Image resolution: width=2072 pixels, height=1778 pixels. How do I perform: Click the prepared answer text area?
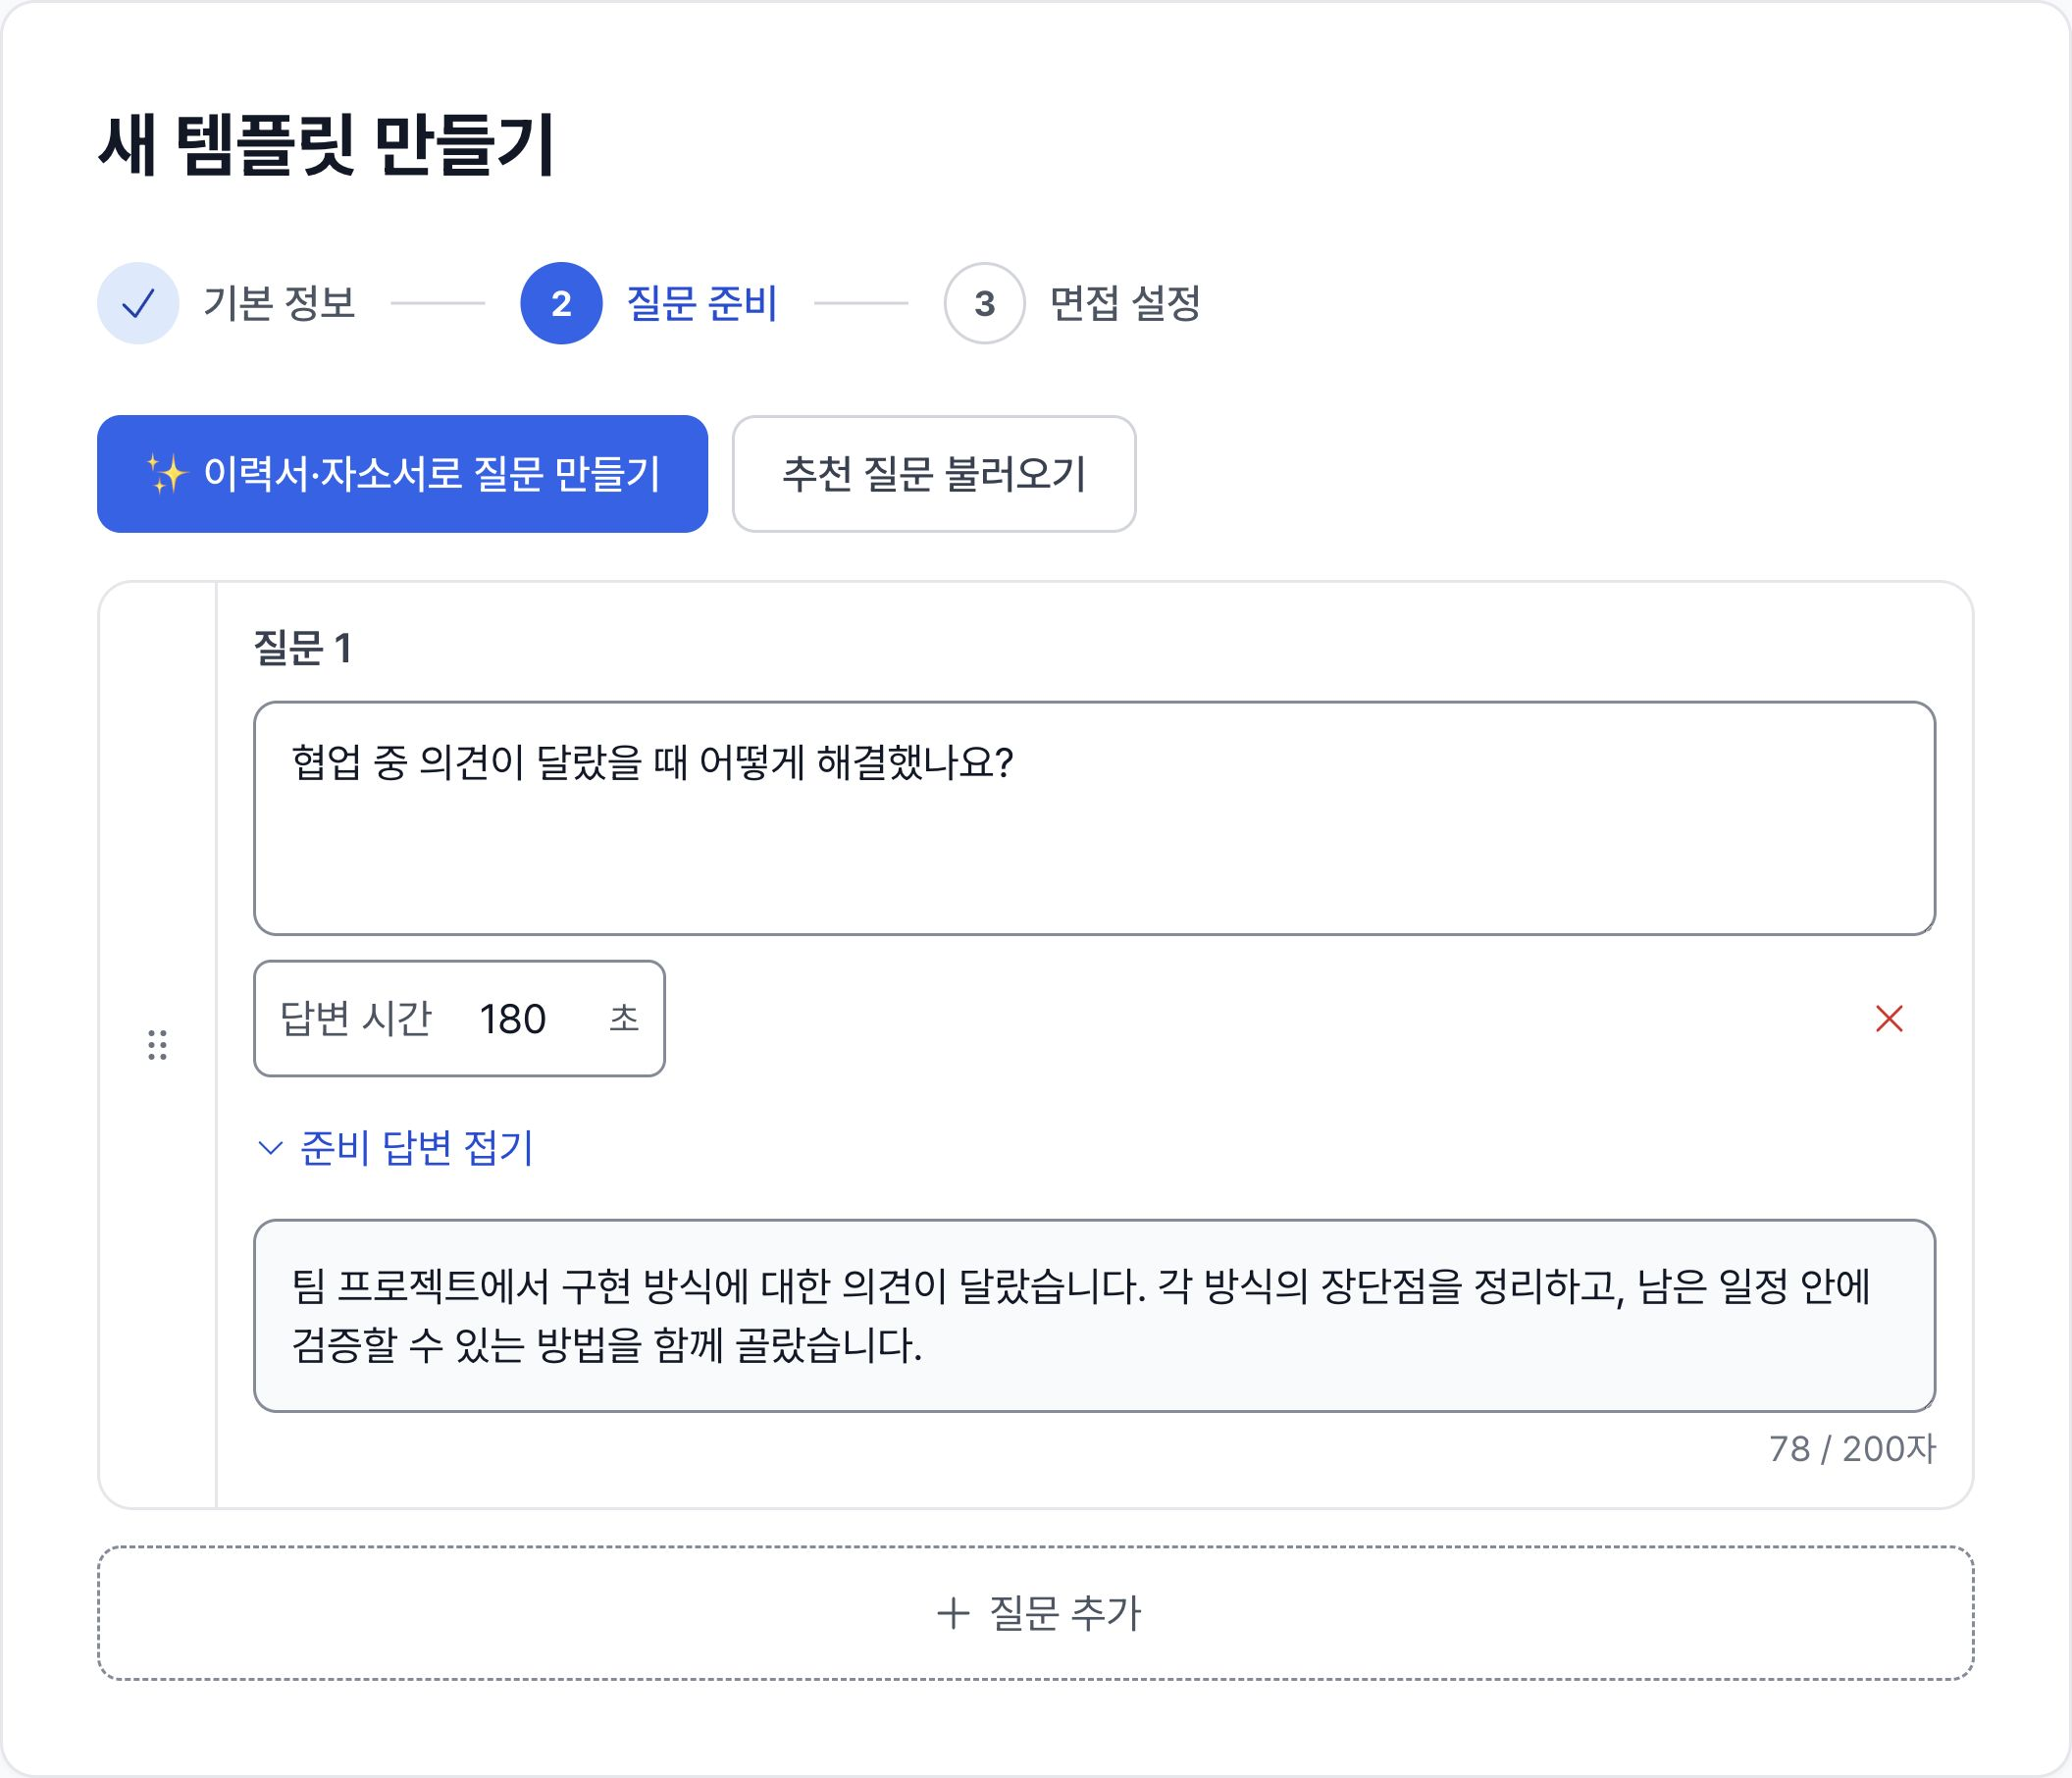[1094, 1315]
